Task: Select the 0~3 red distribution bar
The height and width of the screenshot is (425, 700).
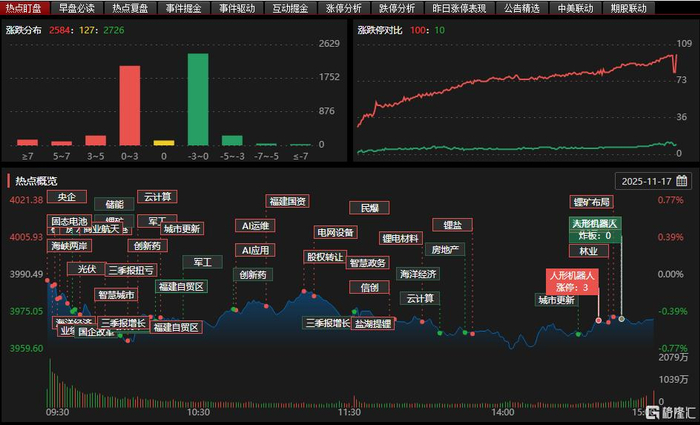Action: click(x=129, y=106)
